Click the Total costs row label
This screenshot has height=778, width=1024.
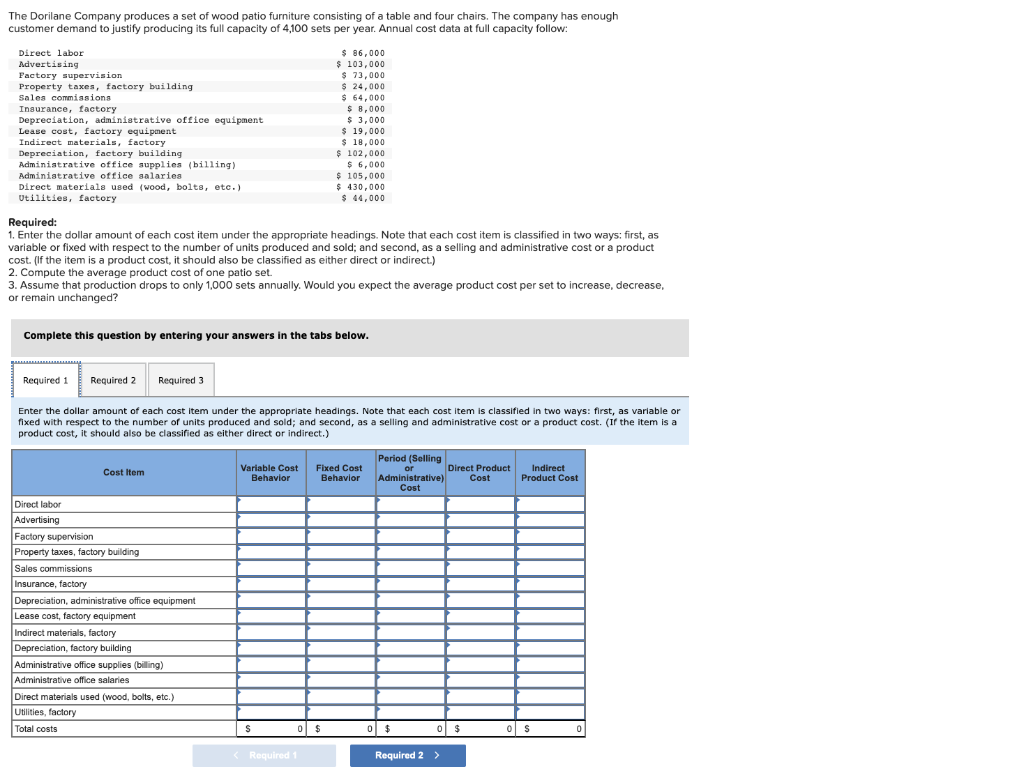(36, 729)
